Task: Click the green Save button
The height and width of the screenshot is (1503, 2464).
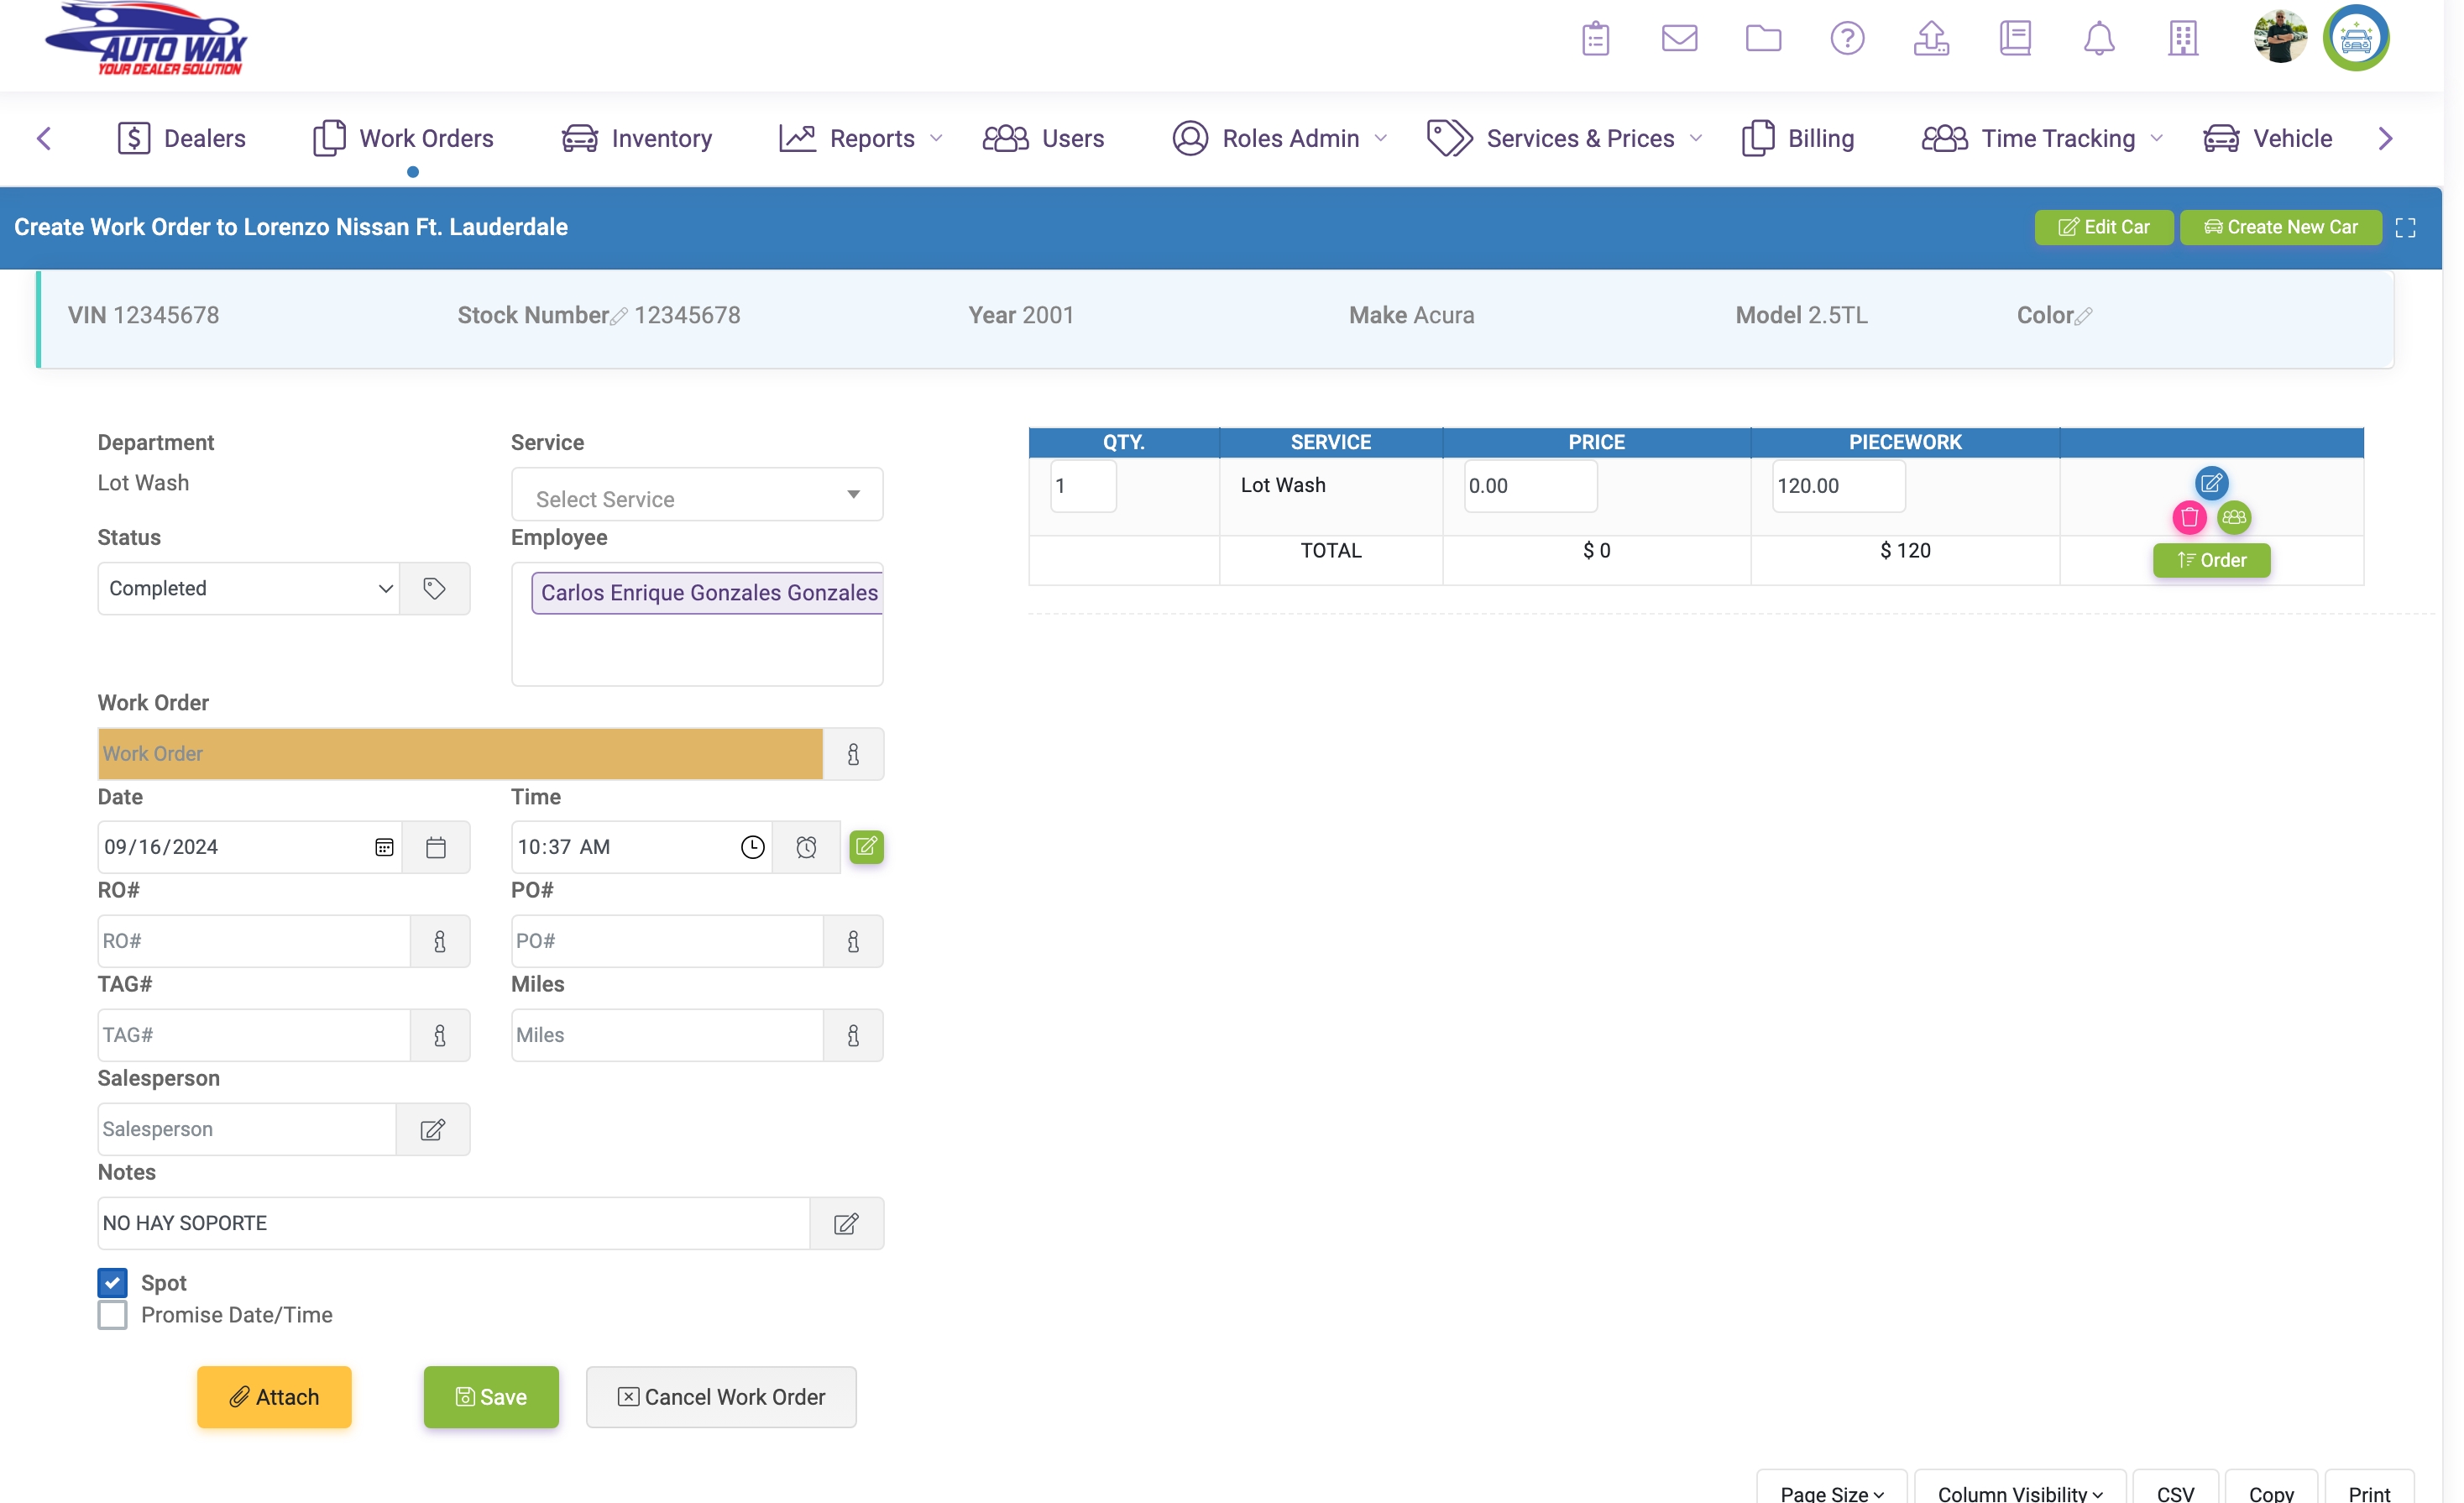Action: click(491, 1396)
